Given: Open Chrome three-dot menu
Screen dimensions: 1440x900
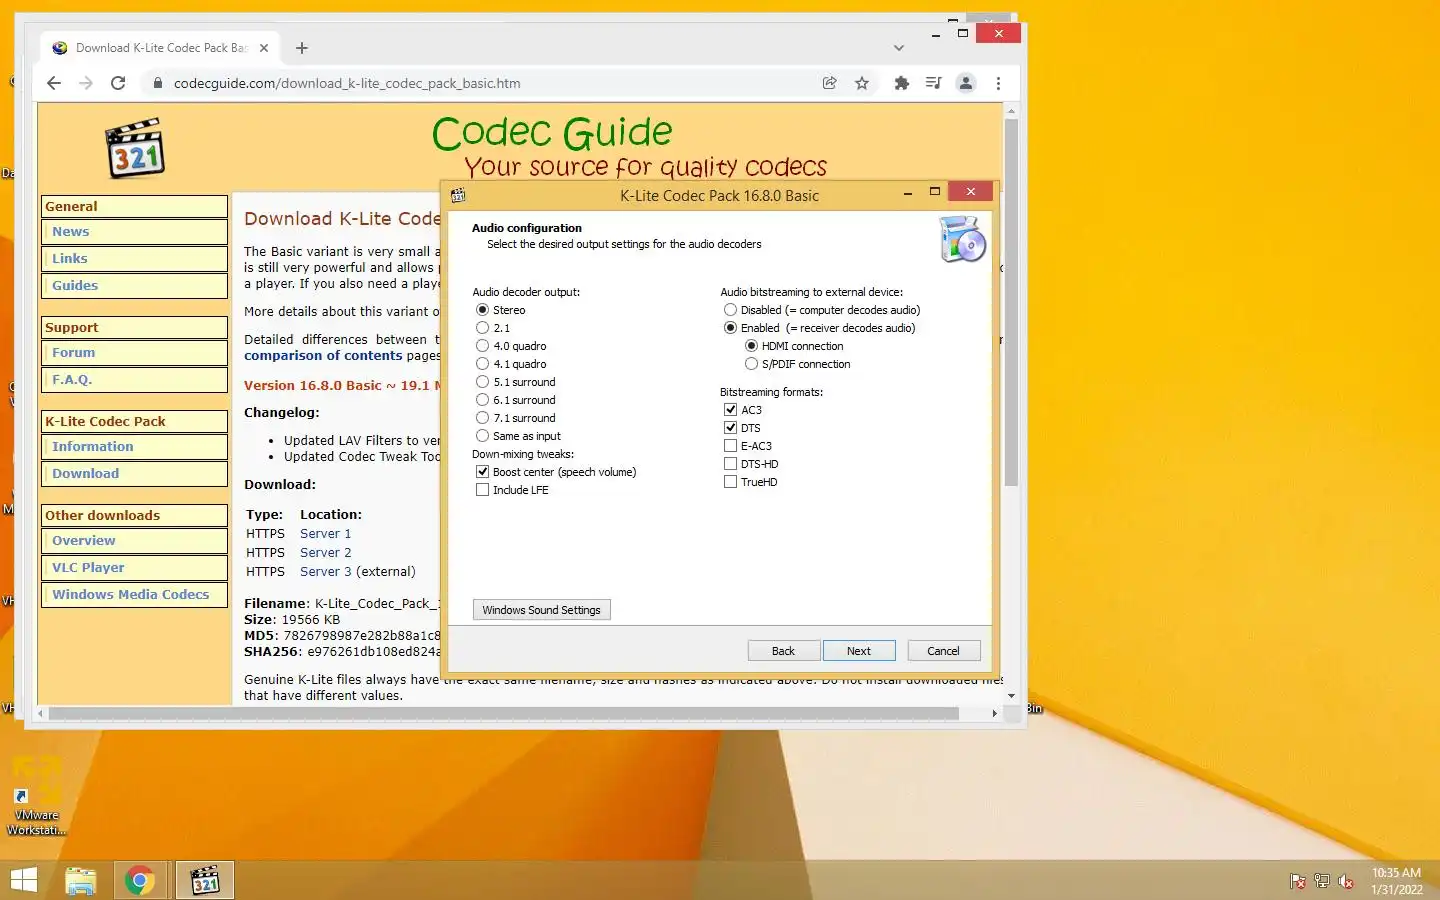Looking at the screenshot, I should pos(998,83).
